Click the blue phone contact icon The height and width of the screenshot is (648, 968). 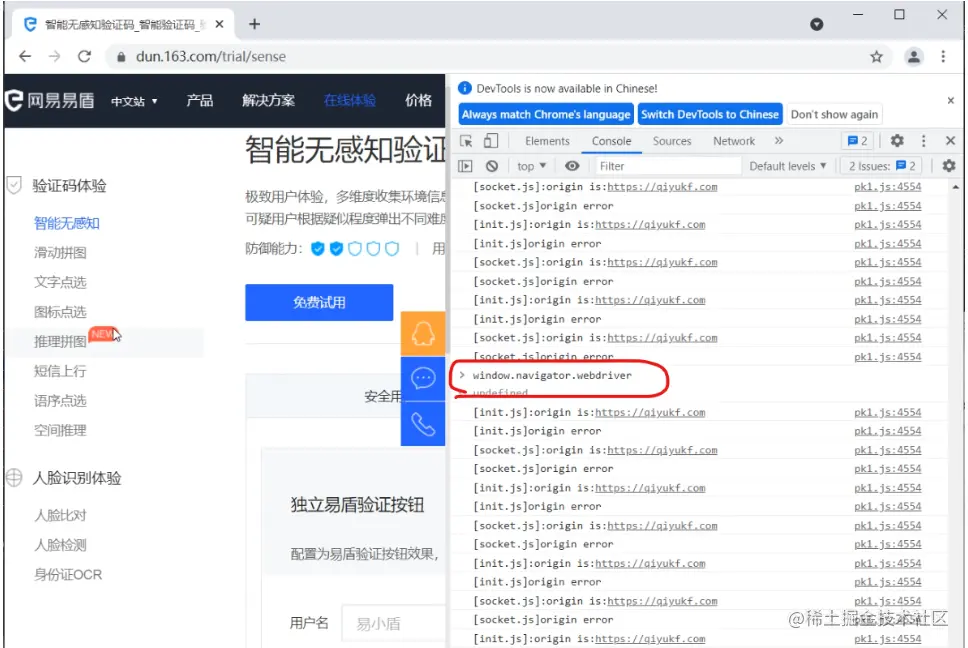pos(423,424)
